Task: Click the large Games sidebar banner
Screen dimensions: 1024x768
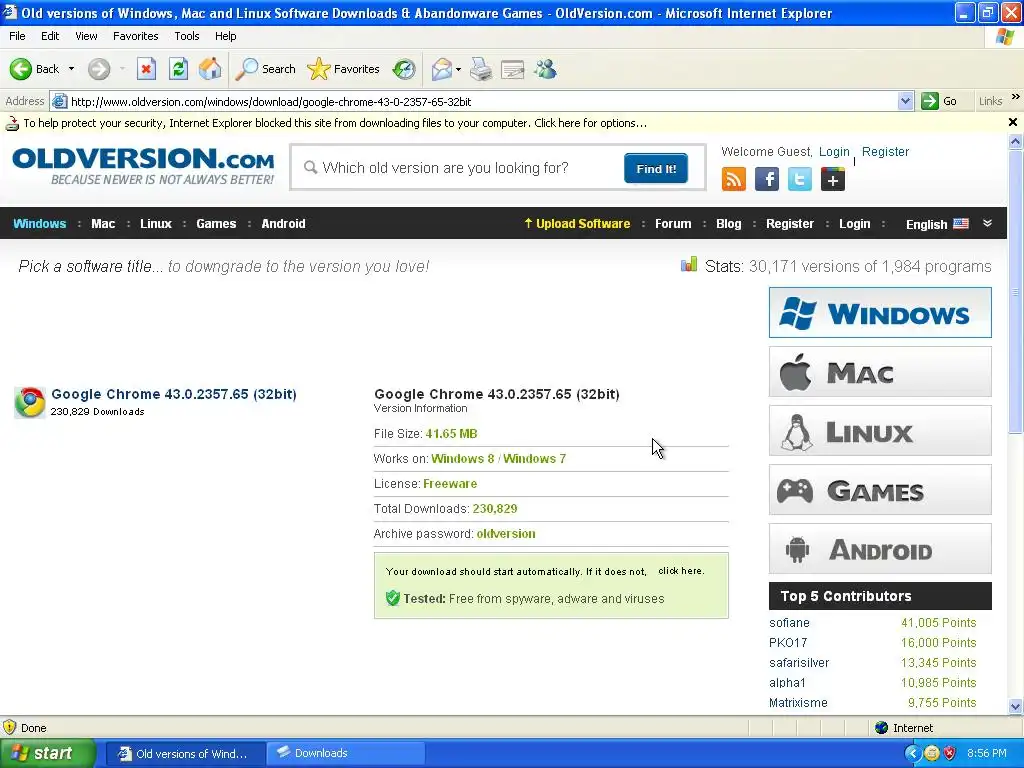Action: (880, 490)
